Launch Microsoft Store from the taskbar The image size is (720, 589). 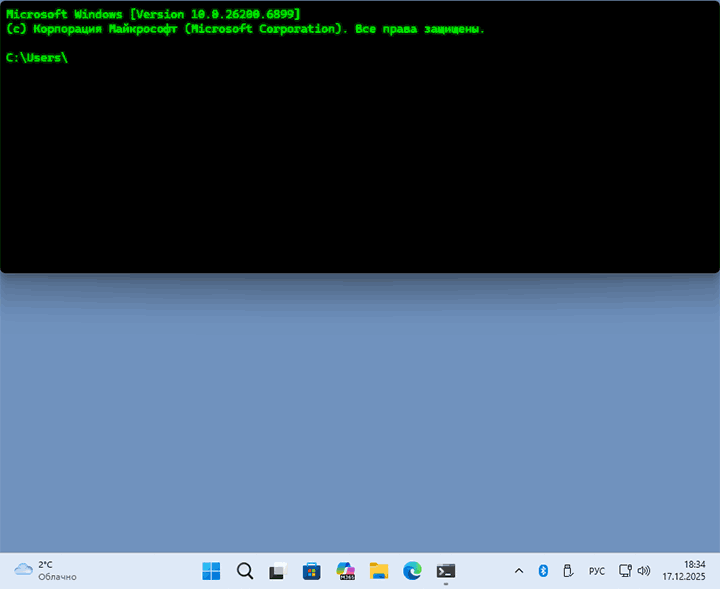[x=311, y=571]
